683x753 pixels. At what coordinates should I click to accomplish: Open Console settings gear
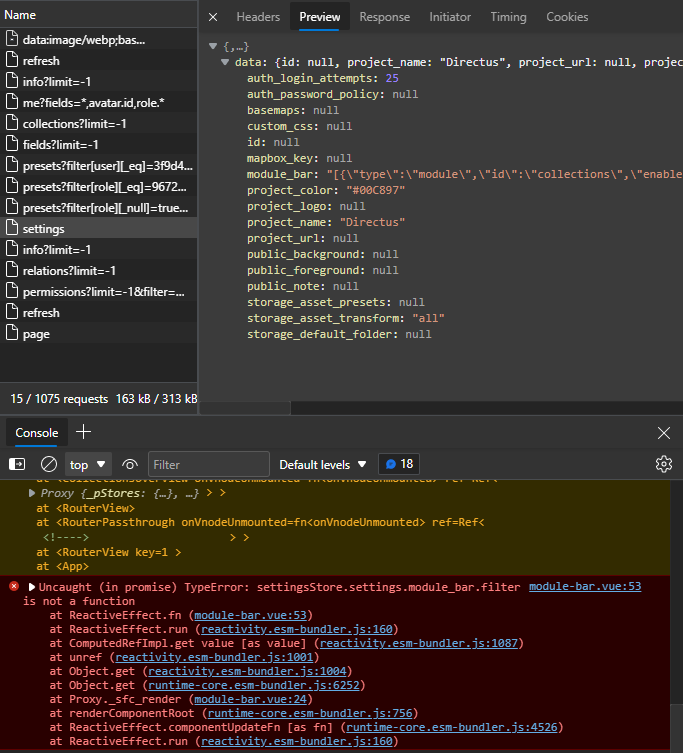tap(664, 464)
